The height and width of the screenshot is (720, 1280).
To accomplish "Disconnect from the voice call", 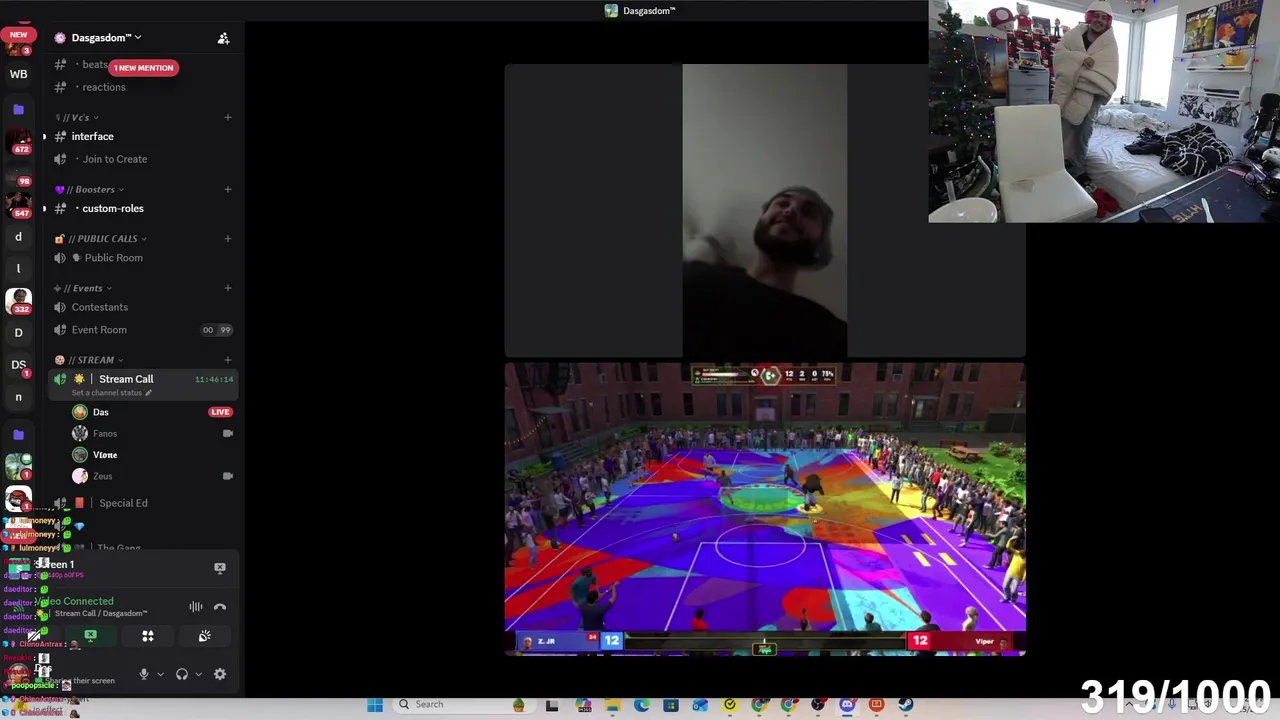I will click(220, 607).
